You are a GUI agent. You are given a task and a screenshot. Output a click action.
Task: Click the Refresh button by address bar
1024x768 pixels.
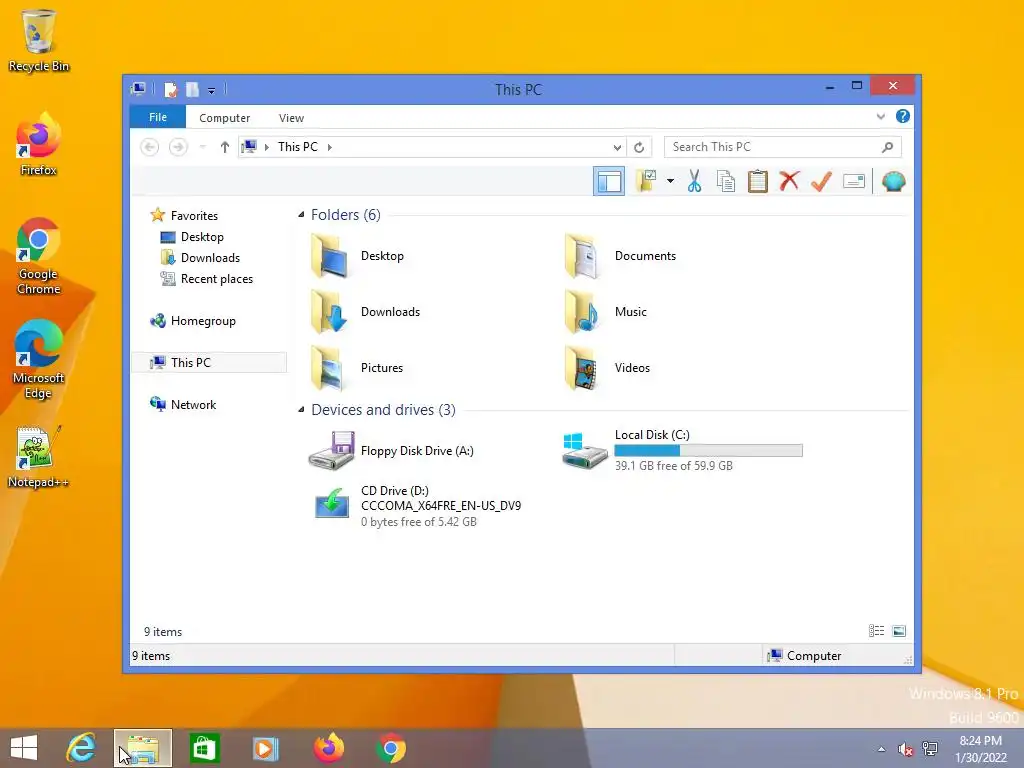pyautogui.click(x=639, y=148)
